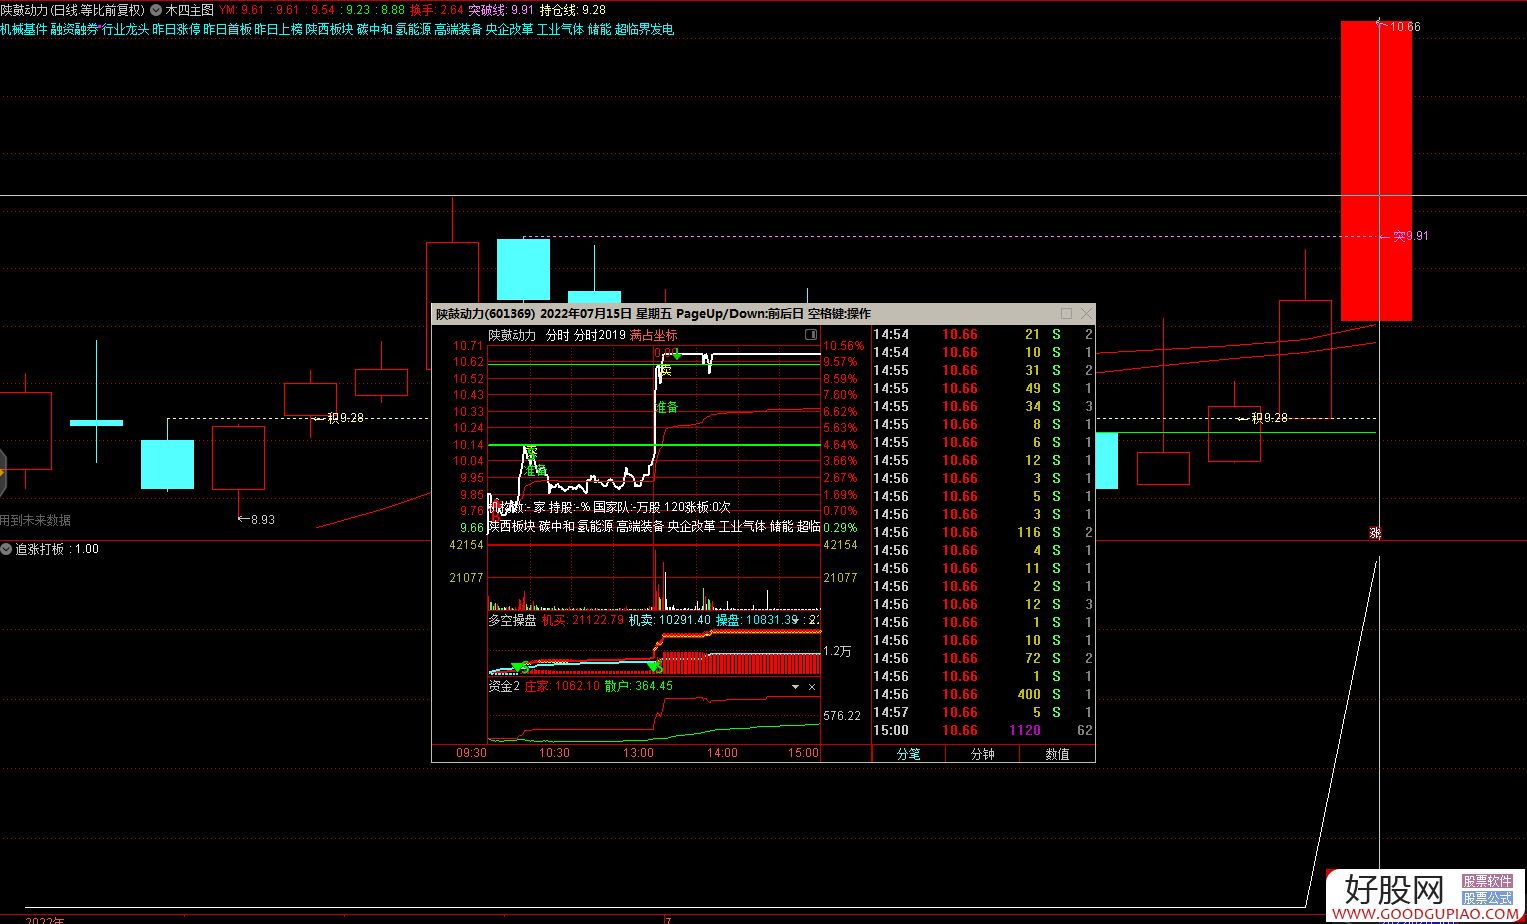Click the stock title 陕鼓动力(日线 等比前复权)

[73, 10]
